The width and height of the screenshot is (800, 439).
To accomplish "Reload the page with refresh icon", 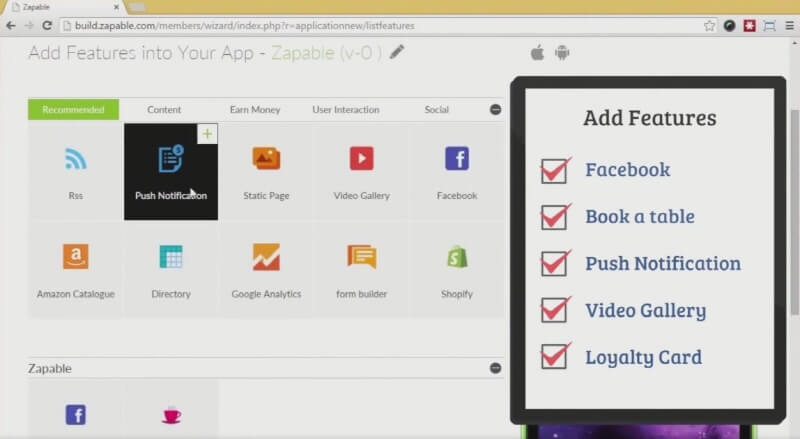I will coord(47,26).
